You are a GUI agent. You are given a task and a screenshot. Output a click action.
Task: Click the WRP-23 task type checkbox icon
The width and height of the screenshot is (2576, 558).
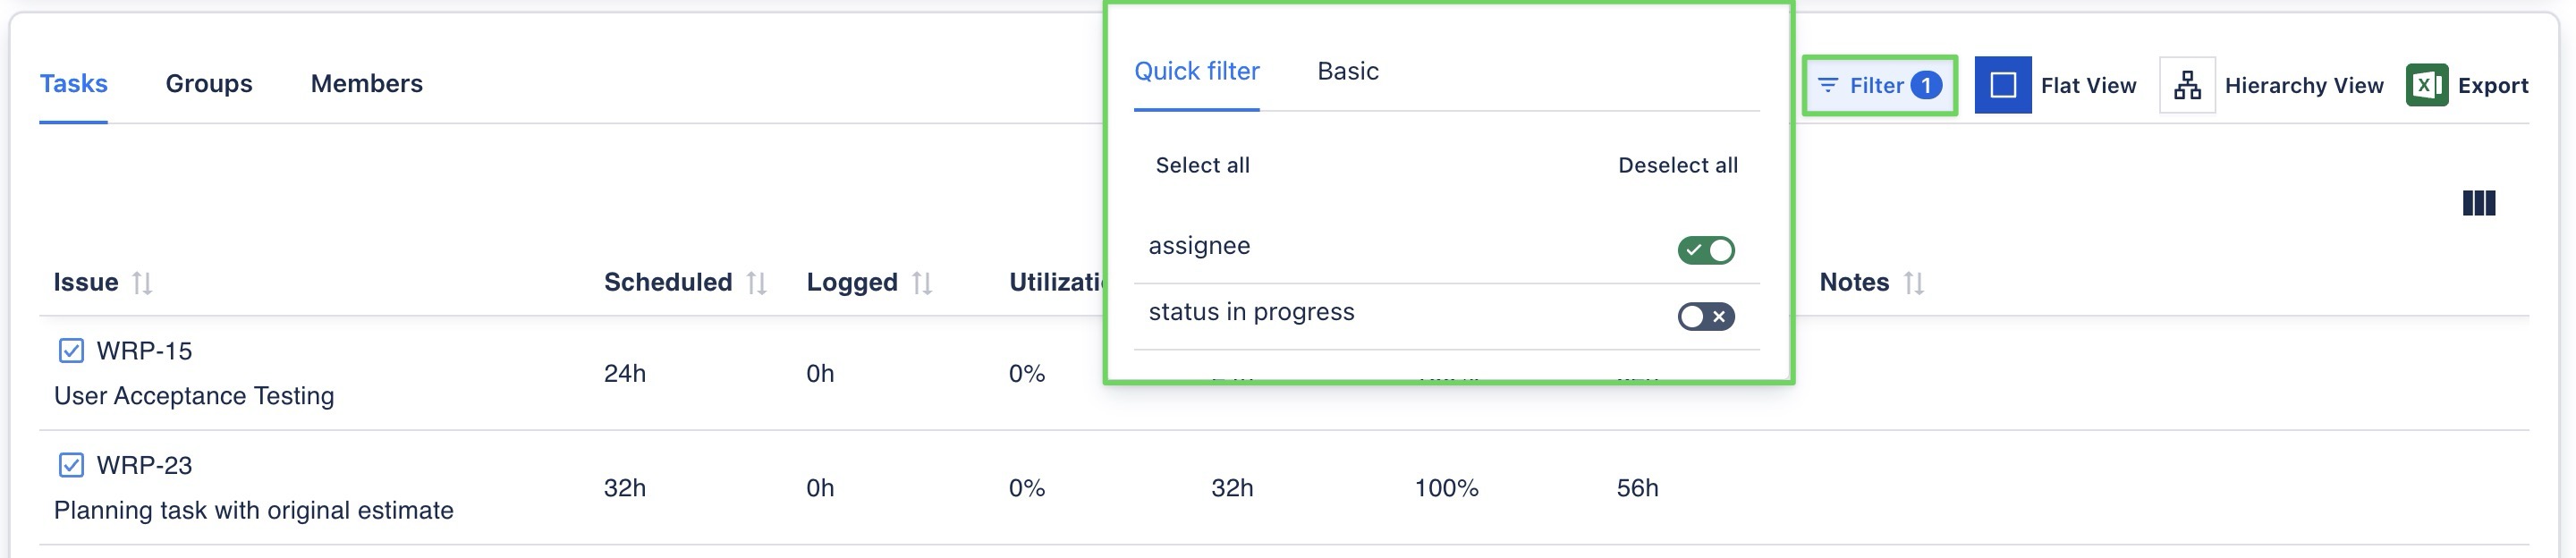click(71, 465)
